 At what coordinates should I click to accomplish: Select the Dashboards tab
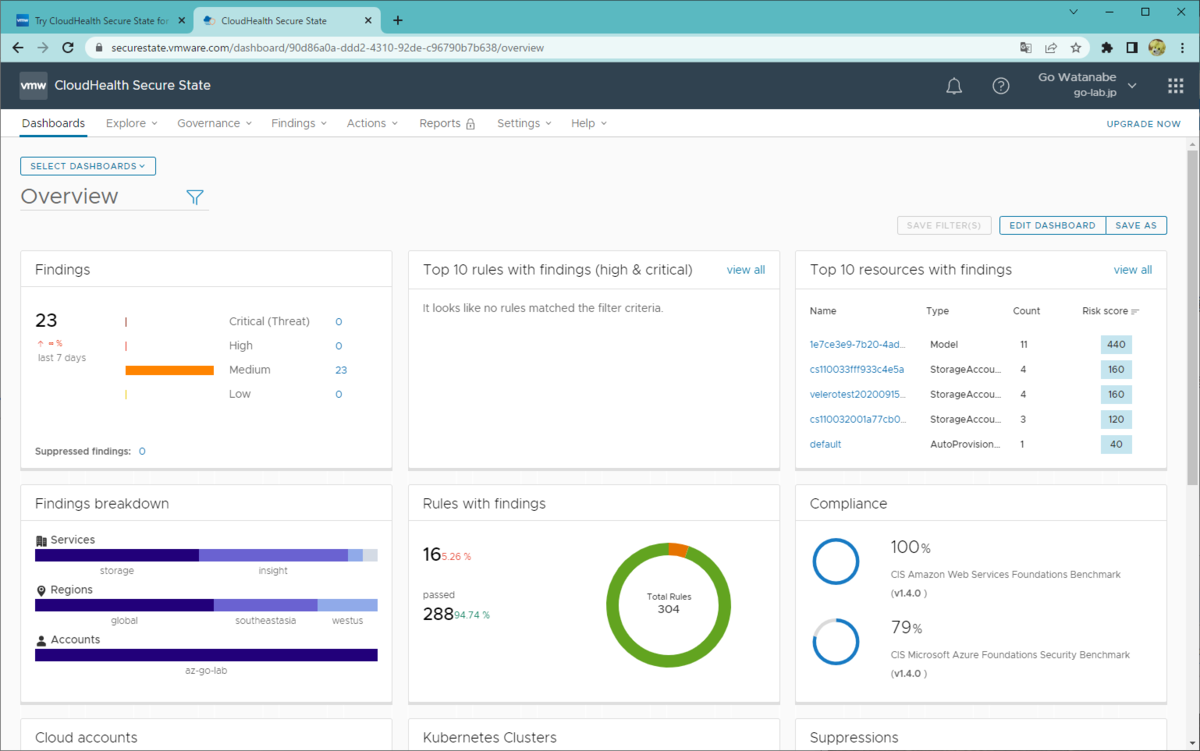[x=53, y=123]
